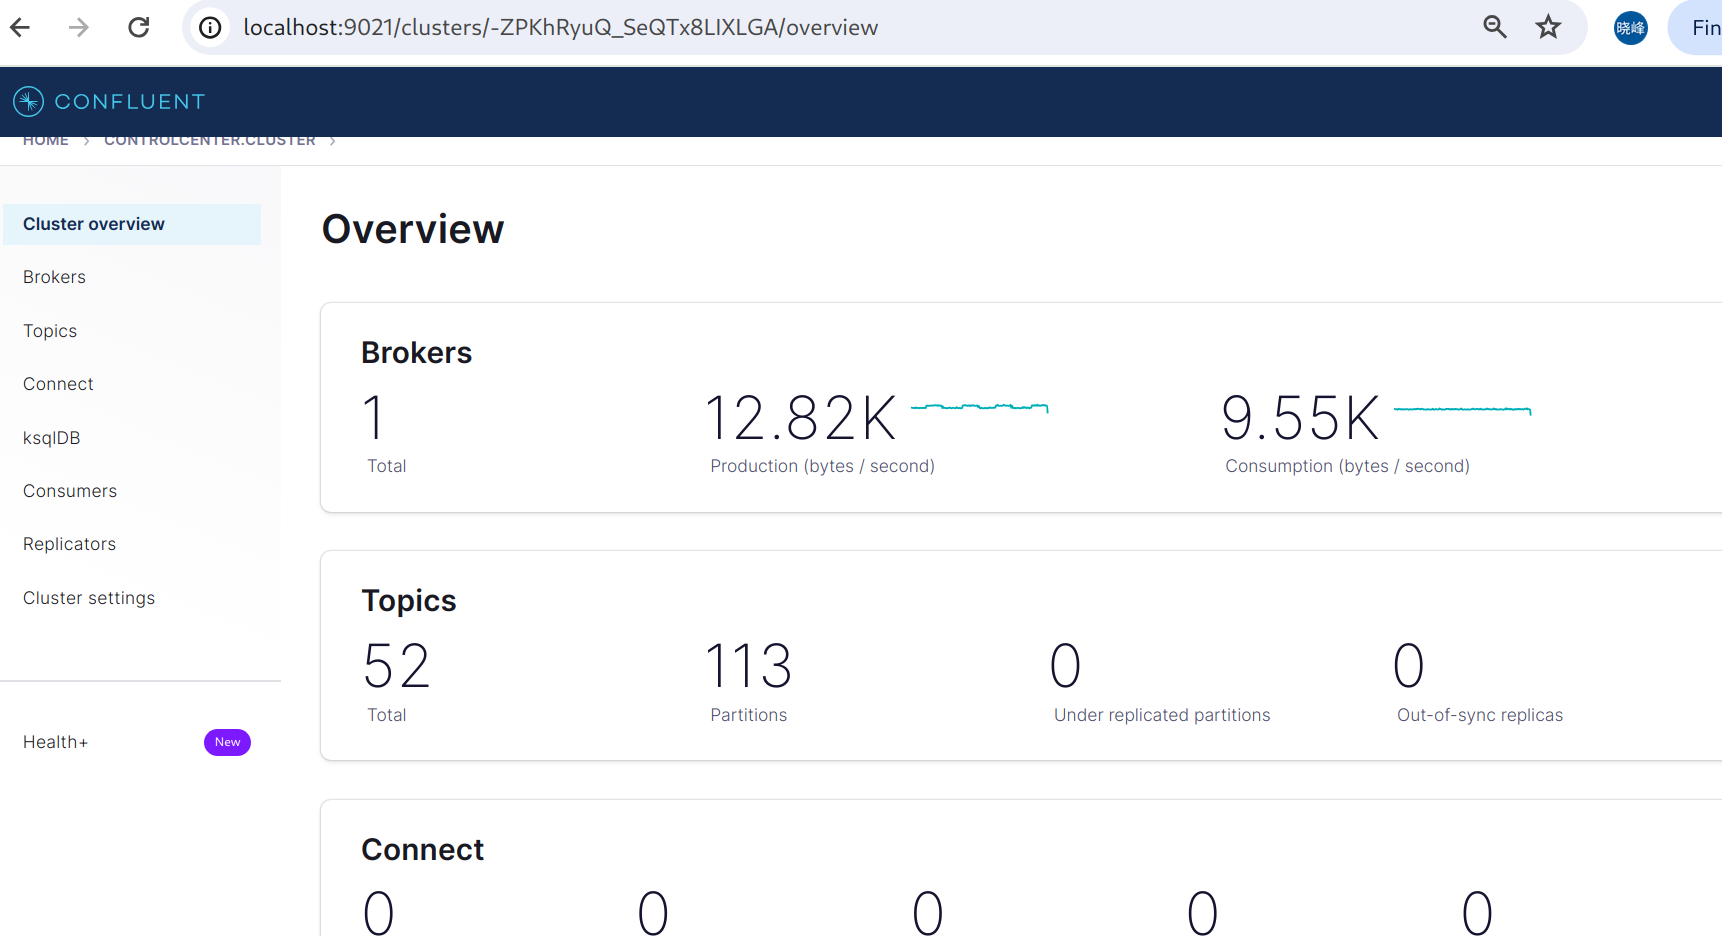Open Brokers in the sidebar
The height and width of the screenshot is (936, 1722).
click(x=54, y=277)
